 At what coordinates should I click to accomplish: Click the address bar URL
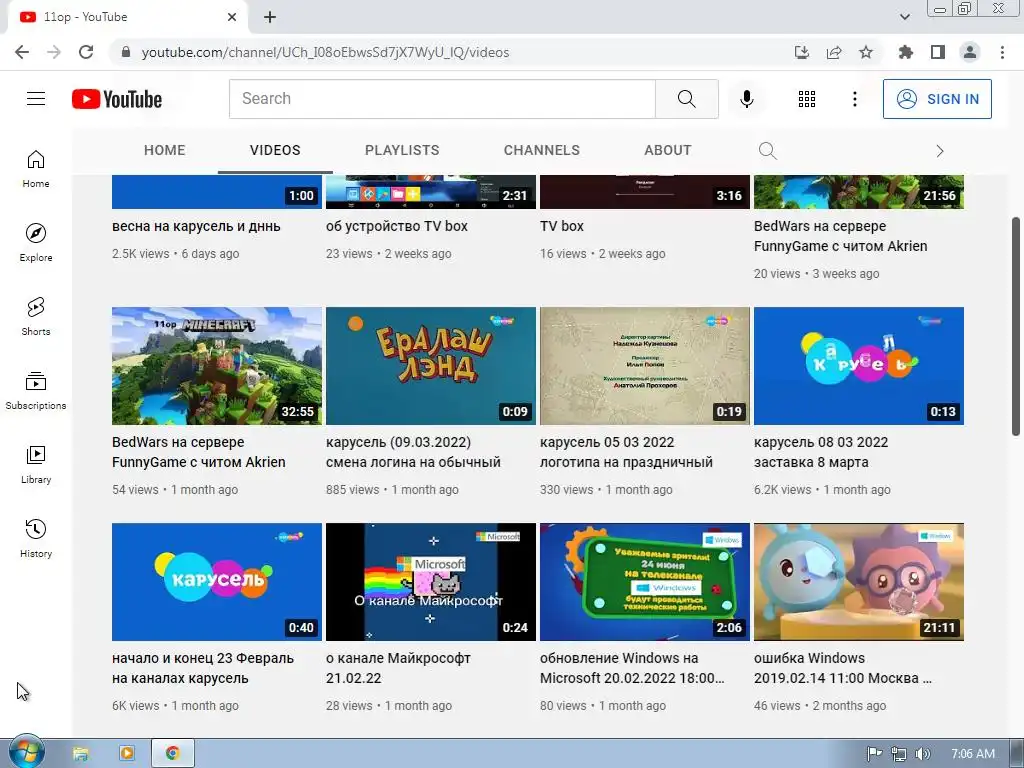pos(325,52)
